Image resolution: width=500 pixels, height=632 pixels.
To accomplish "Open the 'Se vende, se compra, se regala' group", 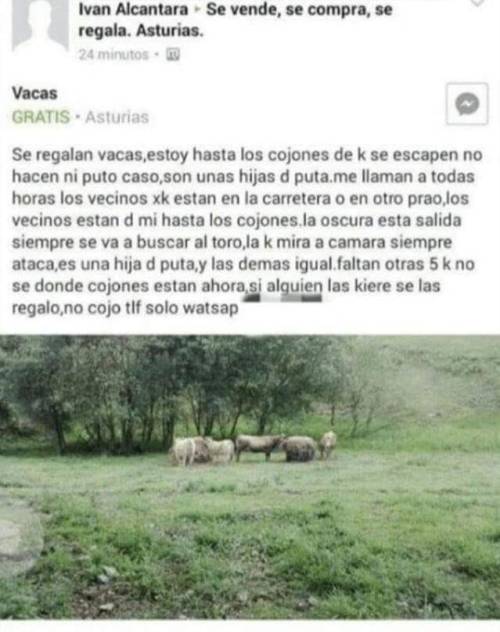I will (235, 20).
